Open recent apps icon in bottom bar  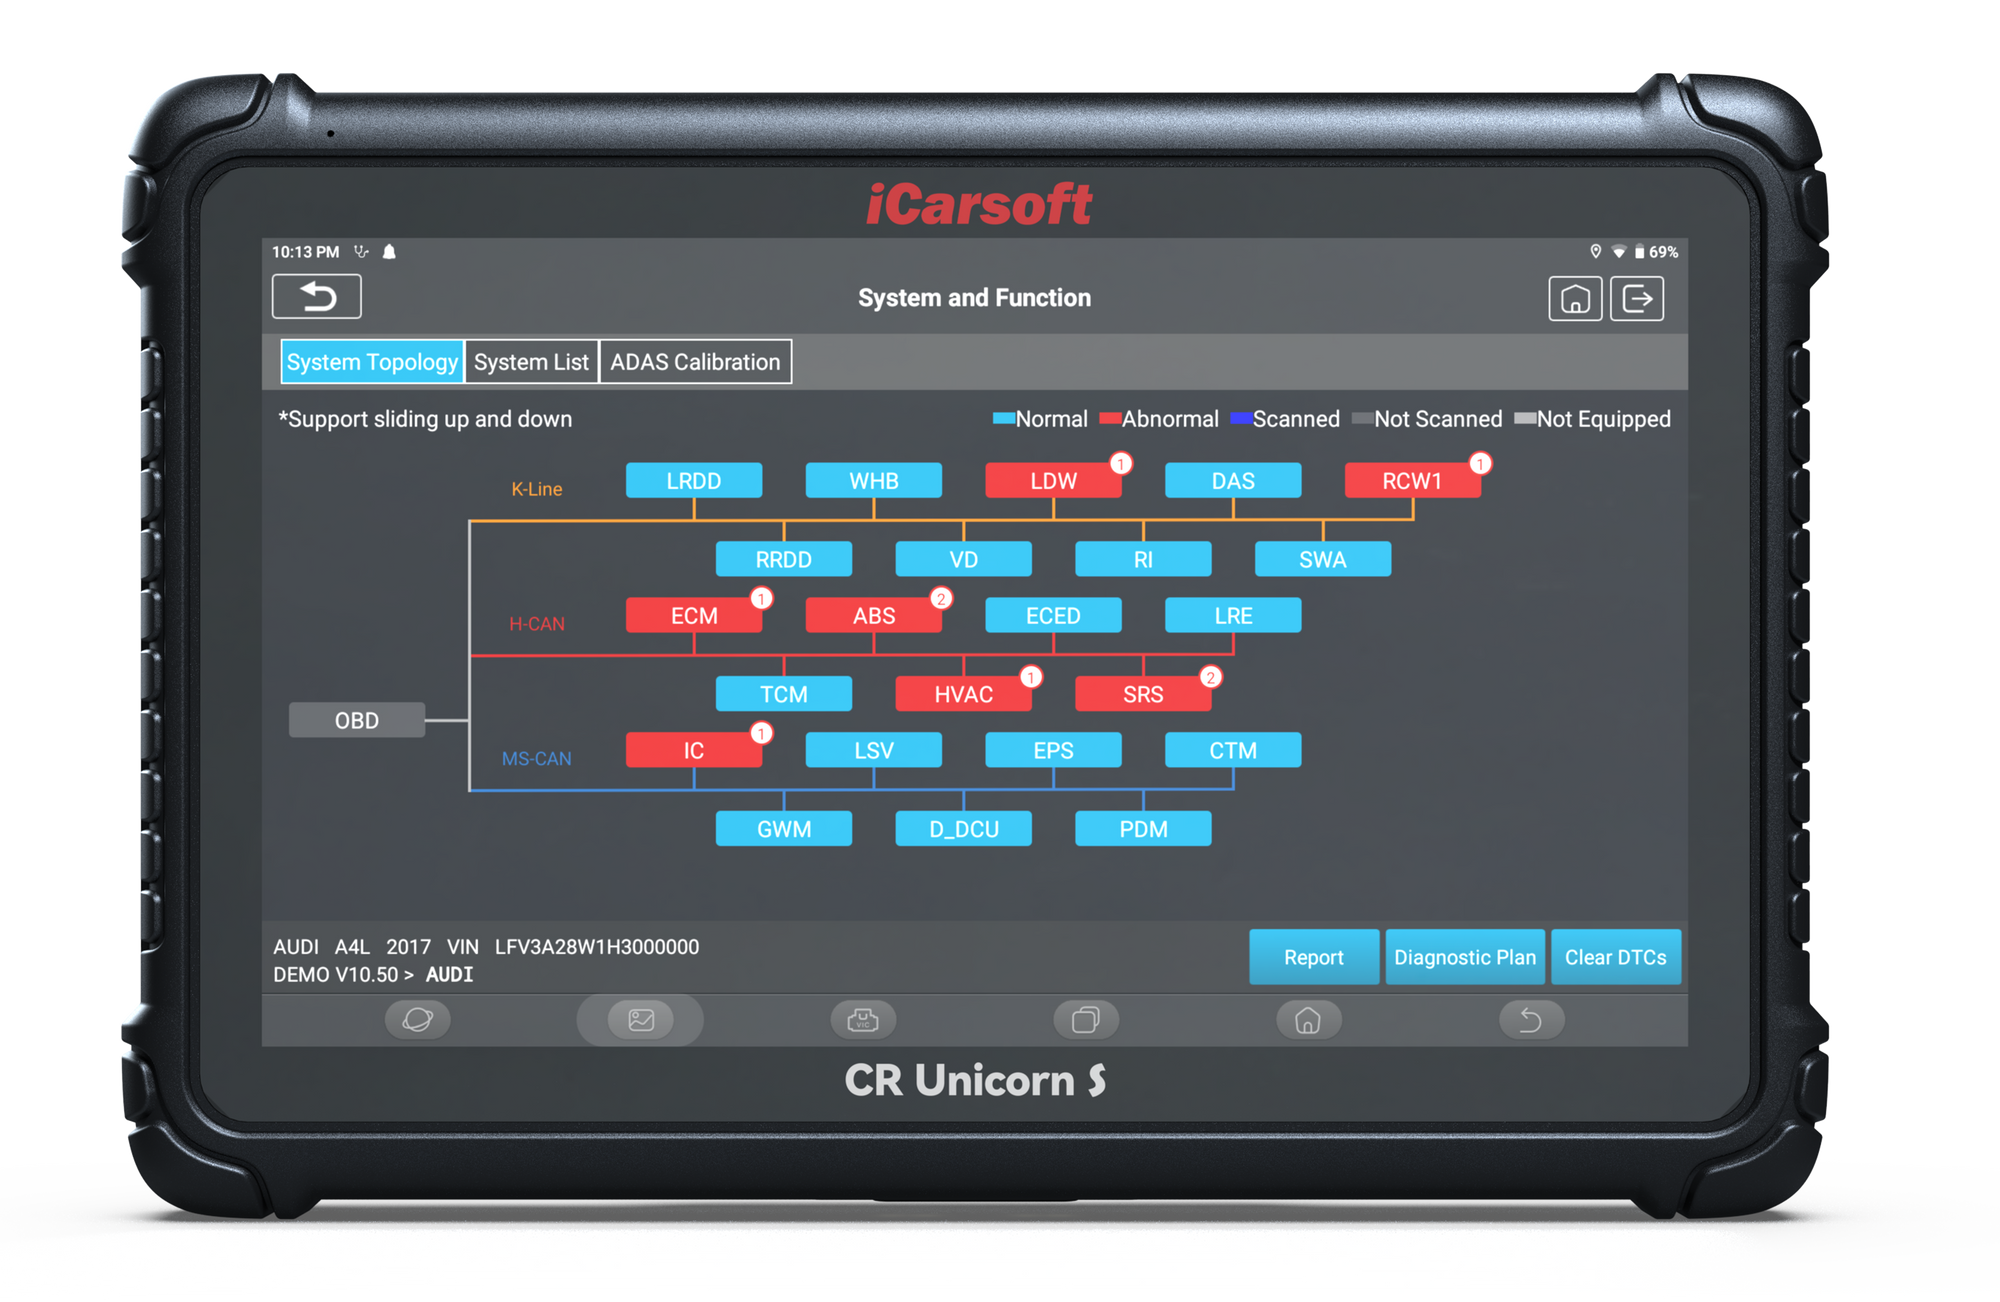click(1086, 1020)
